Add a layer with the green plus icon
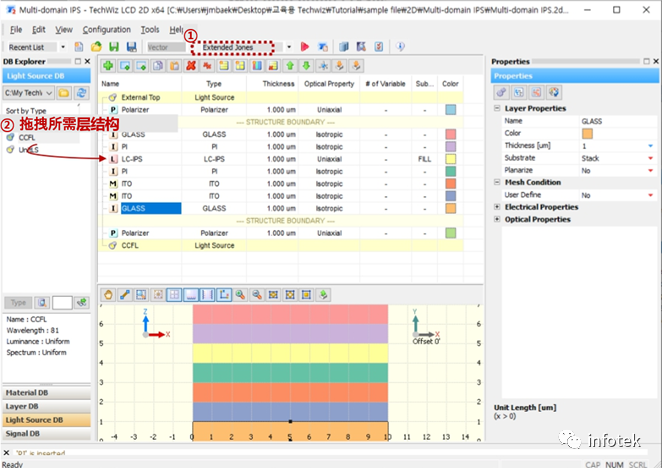Image resolution: width=662 pixels, height=468 pixels. click(109, 66)
